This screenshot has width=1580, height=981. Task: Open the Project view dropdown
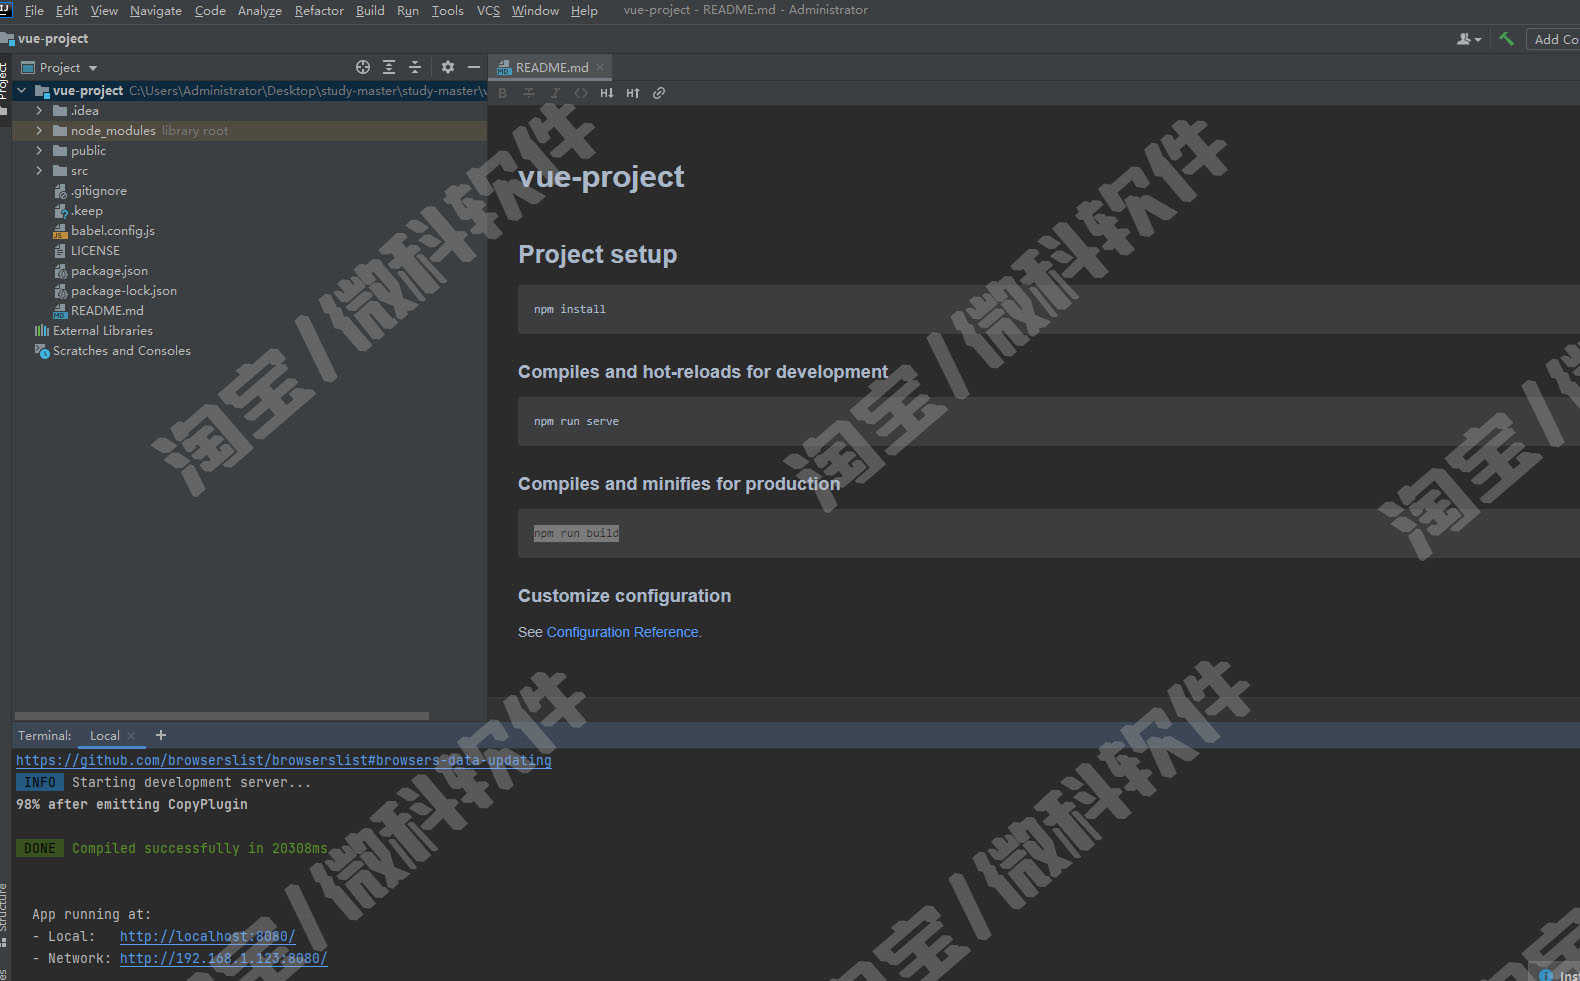tap(60, 67)
